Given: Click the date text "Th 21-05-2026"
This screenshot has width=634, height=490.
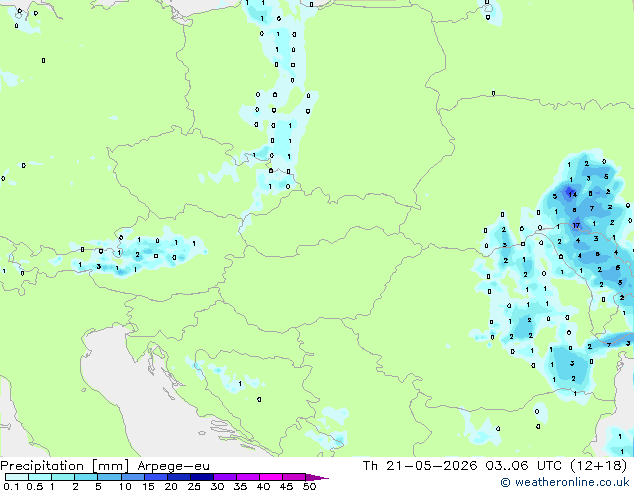Looking at the screenshot, I should click(x=420, y=466).
